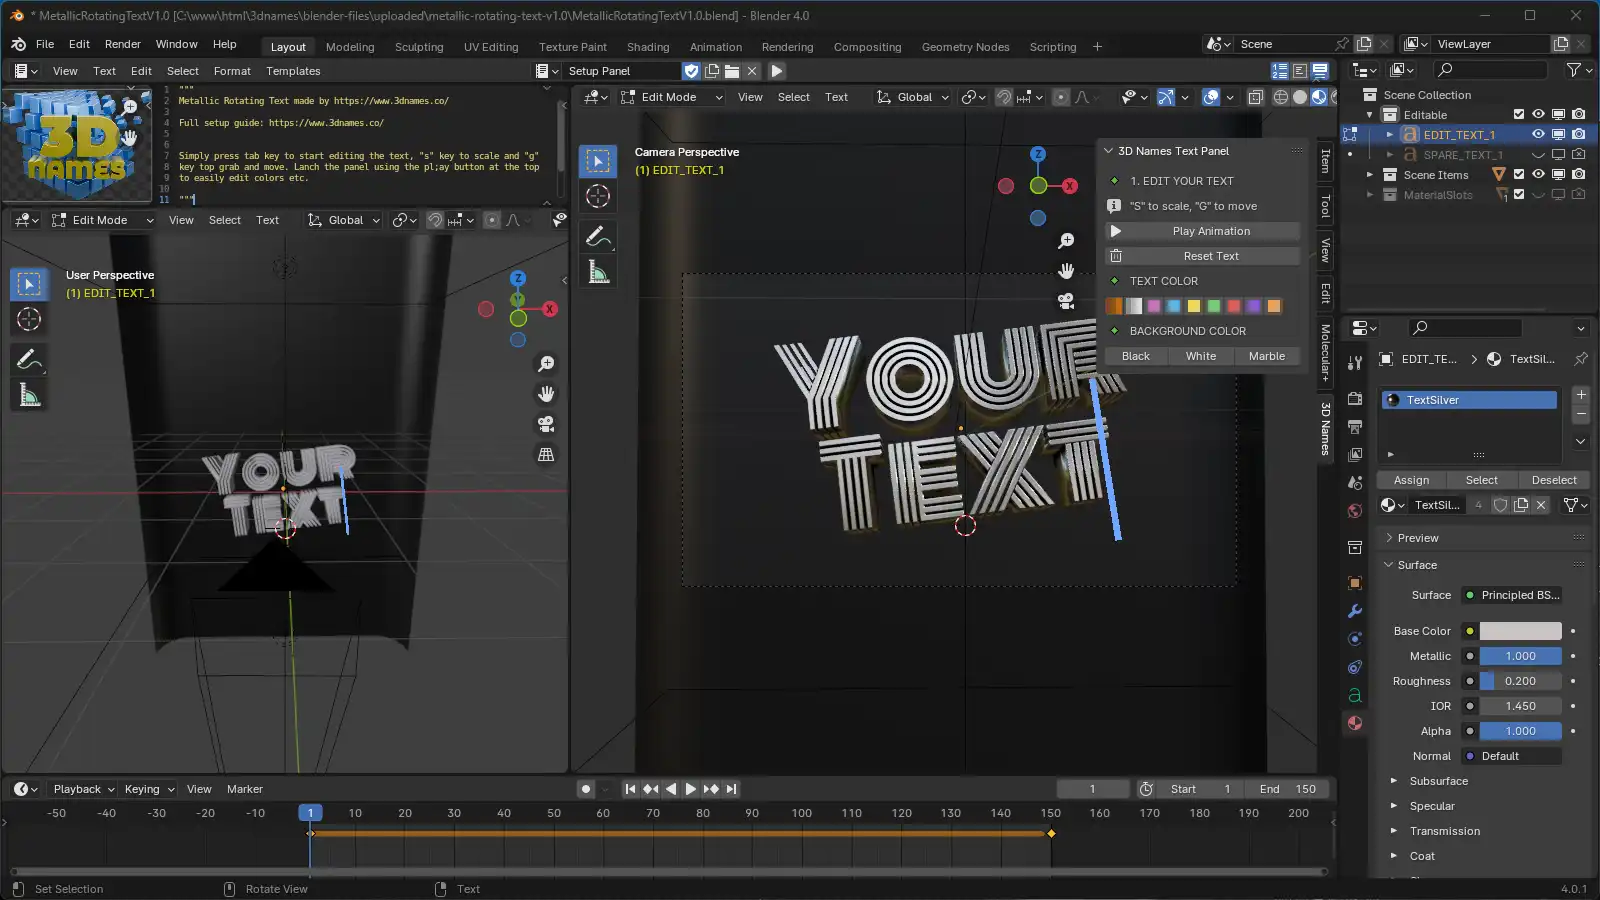Open the Global transform orientation dropdown

point(912,97)
